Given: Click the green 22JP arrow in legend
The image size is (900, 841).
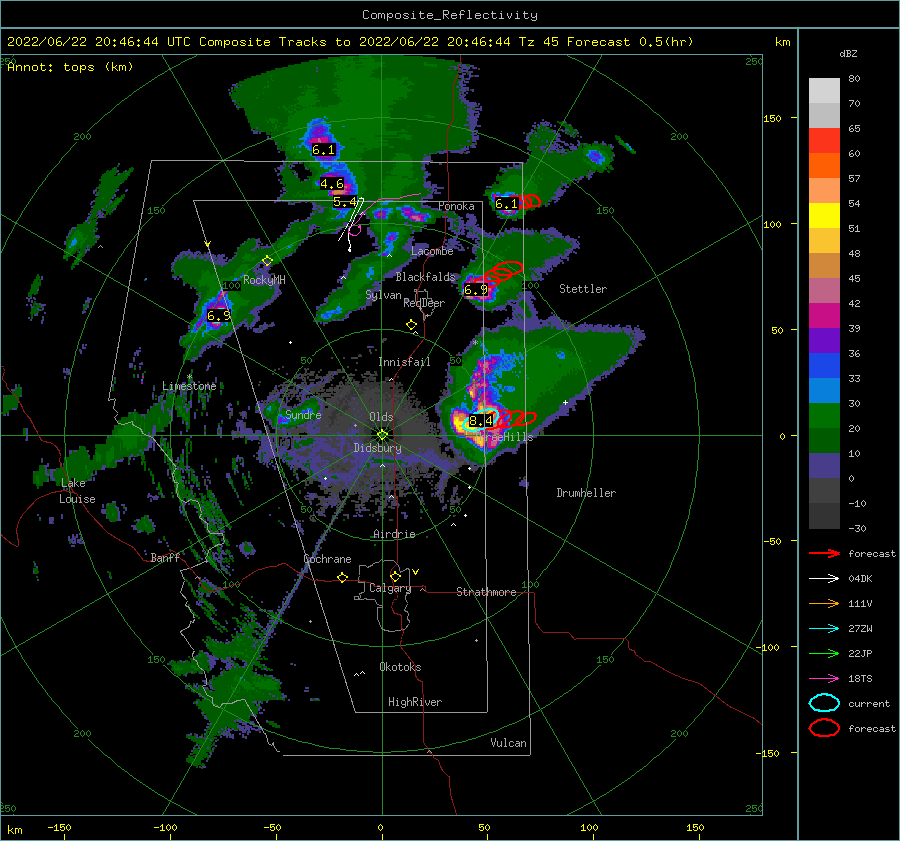Looking at the screenshot, I should (x=824, y=653).
